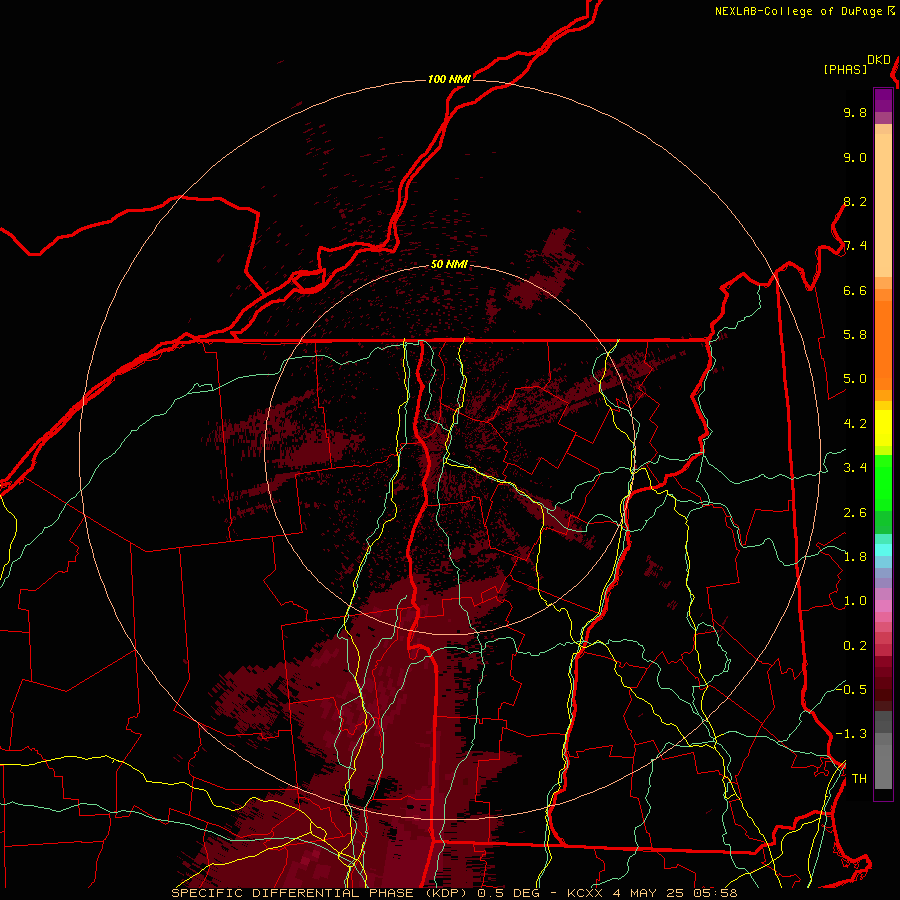Select the NEXLAB-College of DuPage credit text

[x=798, y=11]
